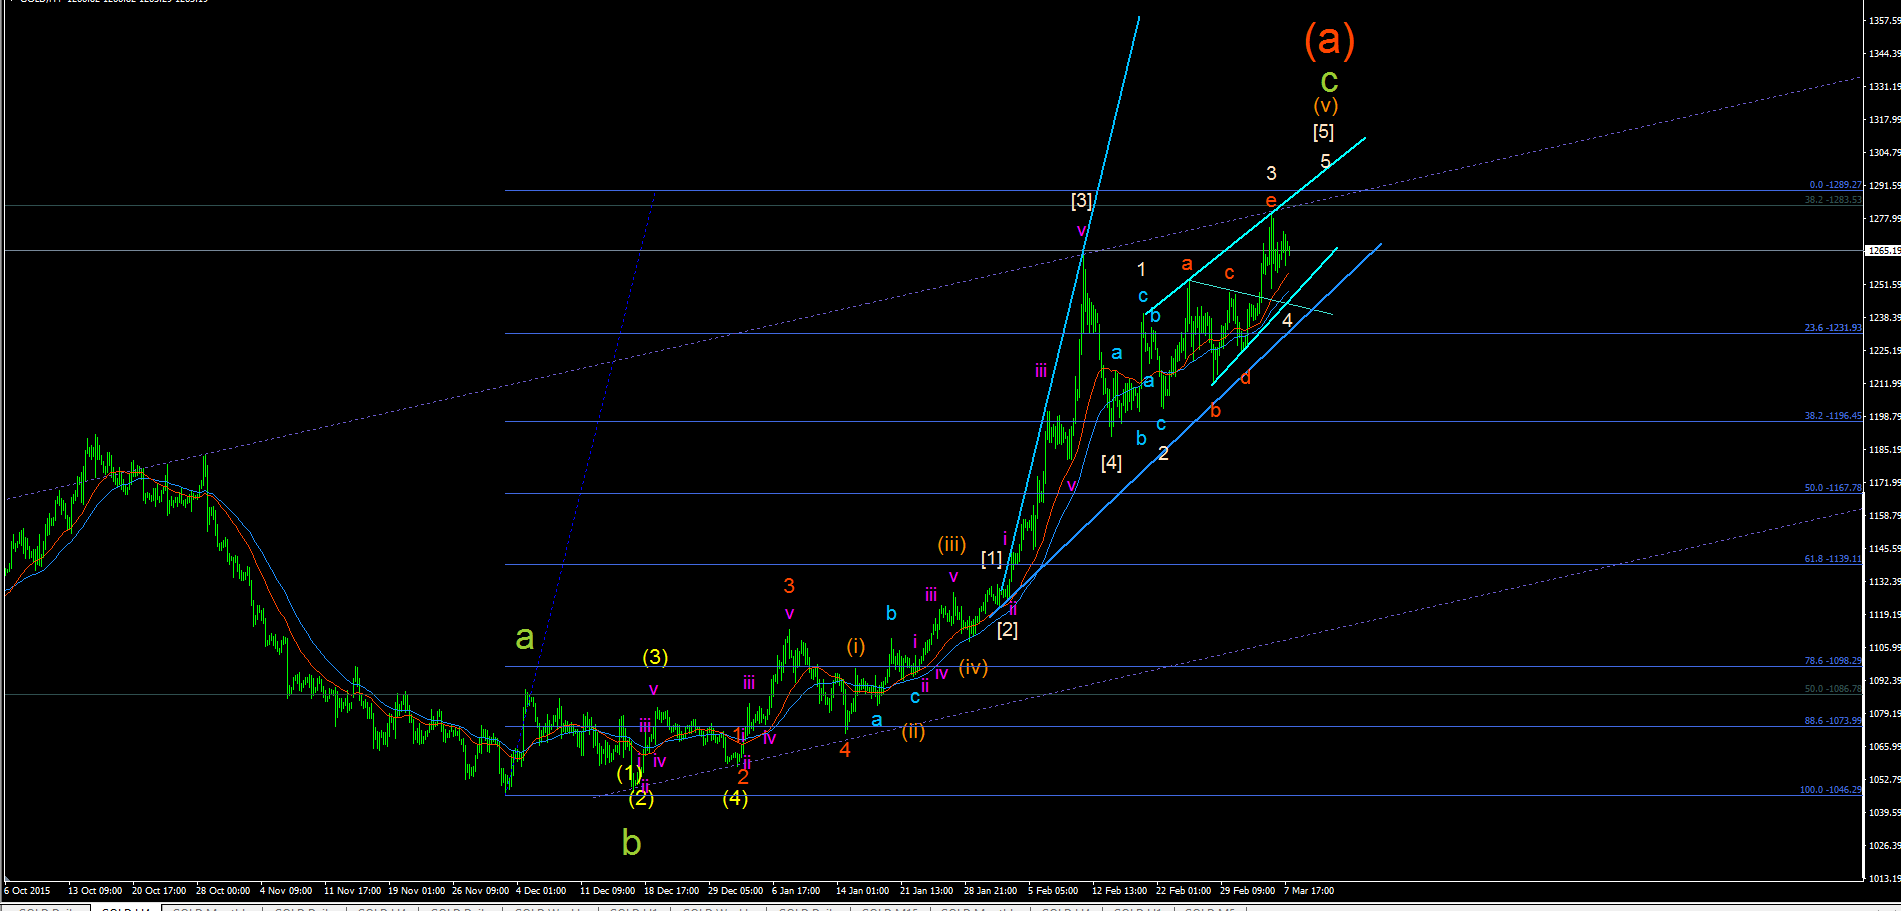Click Fibonacci level label '50.0 -1167.78'
The width and height of the screenshot is (1901, 911).
click(1833, 488)
